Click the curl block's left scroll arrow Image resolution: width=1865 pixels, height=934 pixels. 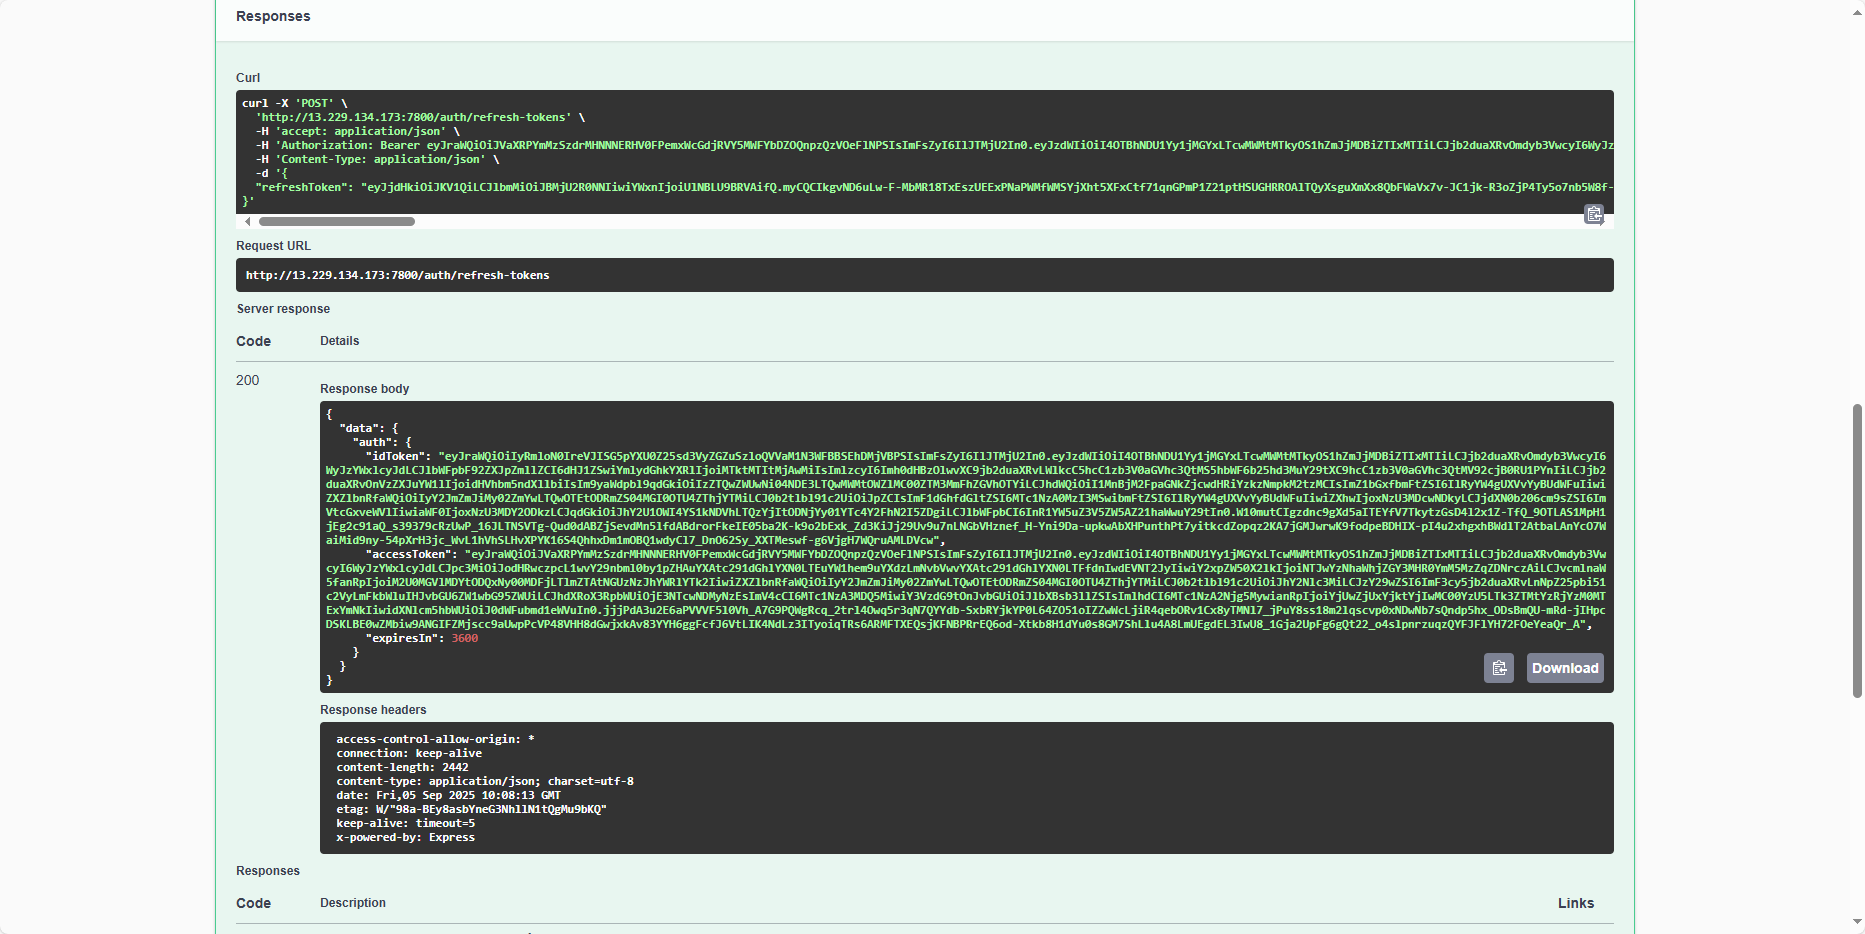[x=248, y=222]
